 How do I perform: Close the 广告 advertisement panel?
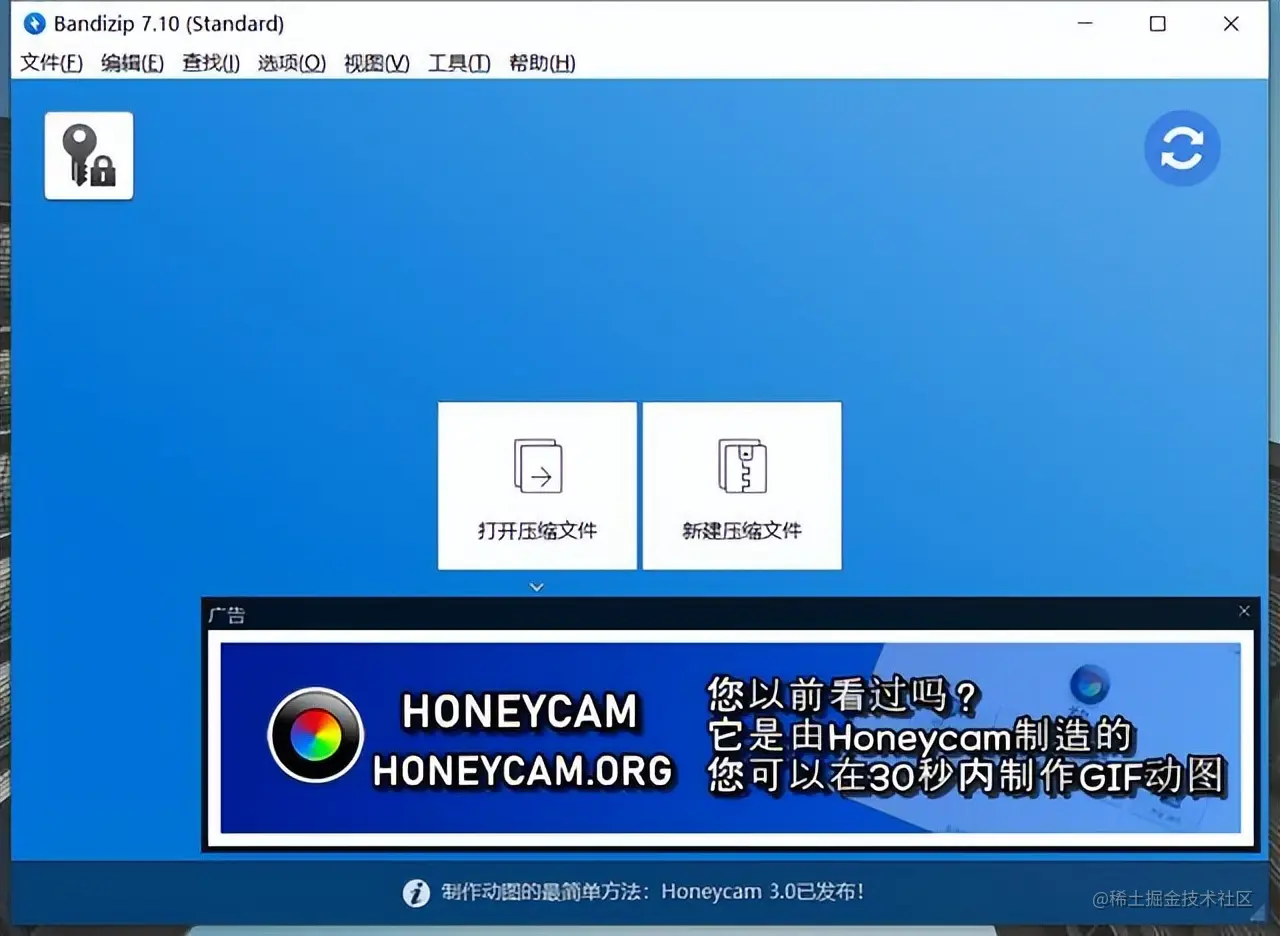1244,611
